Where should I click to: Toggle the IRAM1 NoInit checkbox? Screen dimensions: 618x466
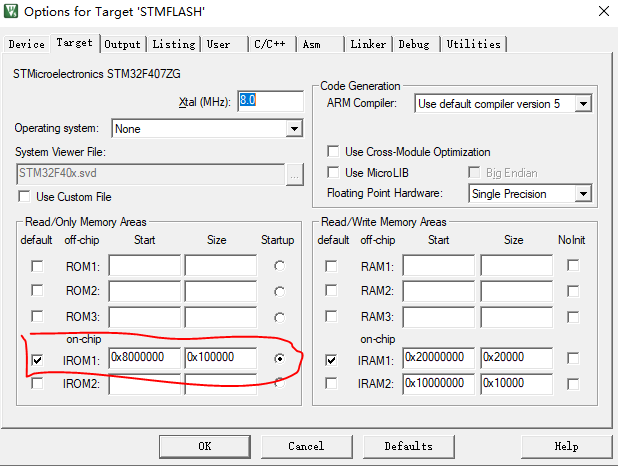pos(573,358)
